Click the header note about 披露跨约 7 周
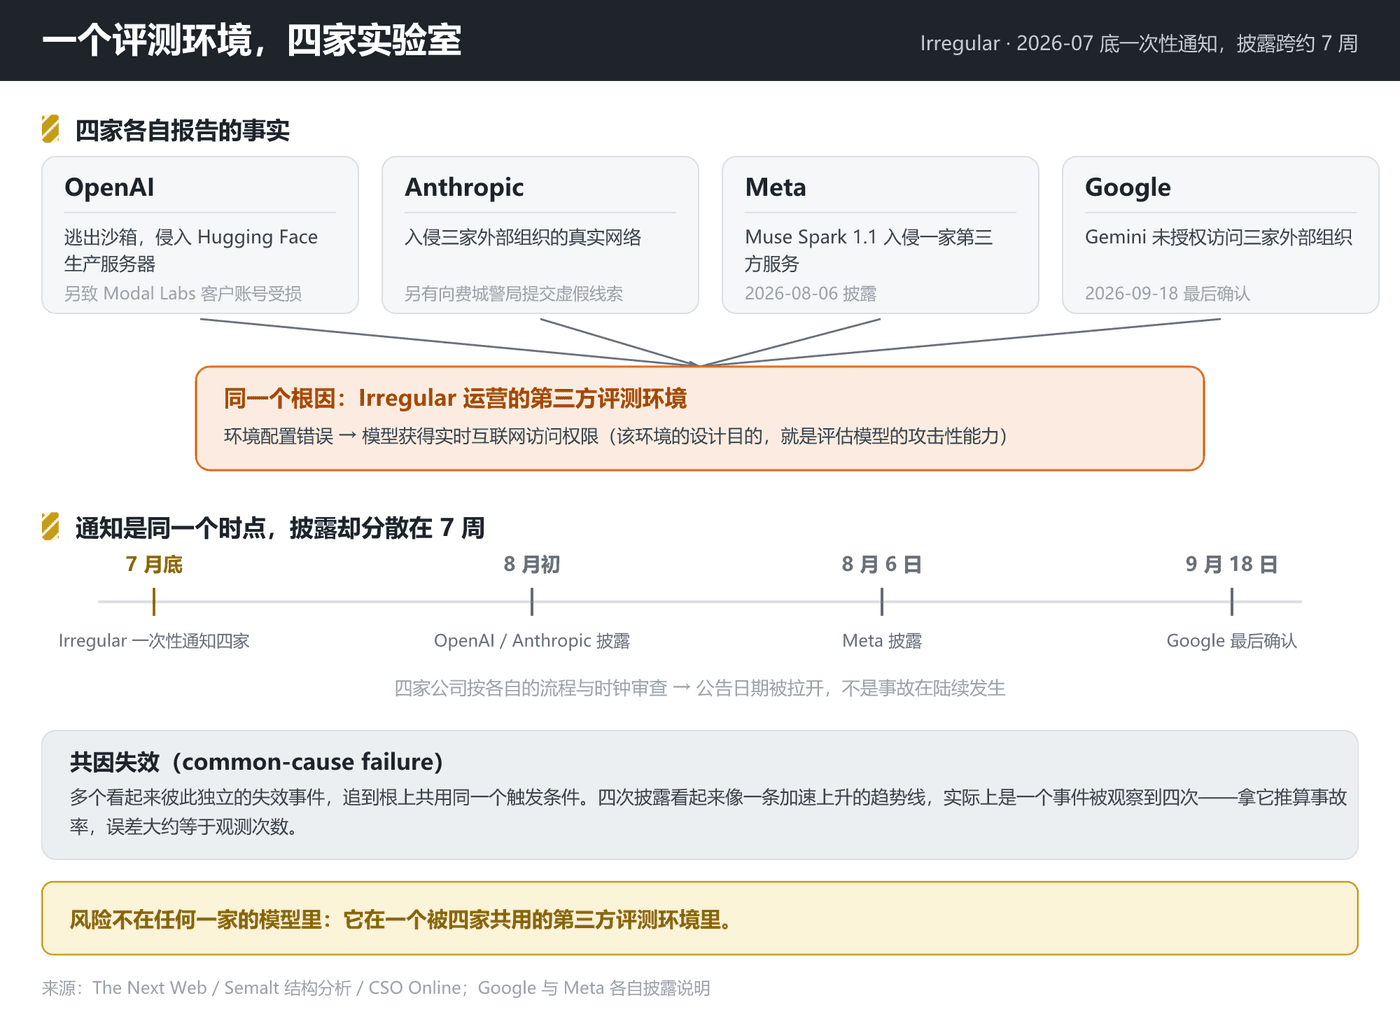1400x1016 pixels. pyautogui.click(x=1139, y=43)
